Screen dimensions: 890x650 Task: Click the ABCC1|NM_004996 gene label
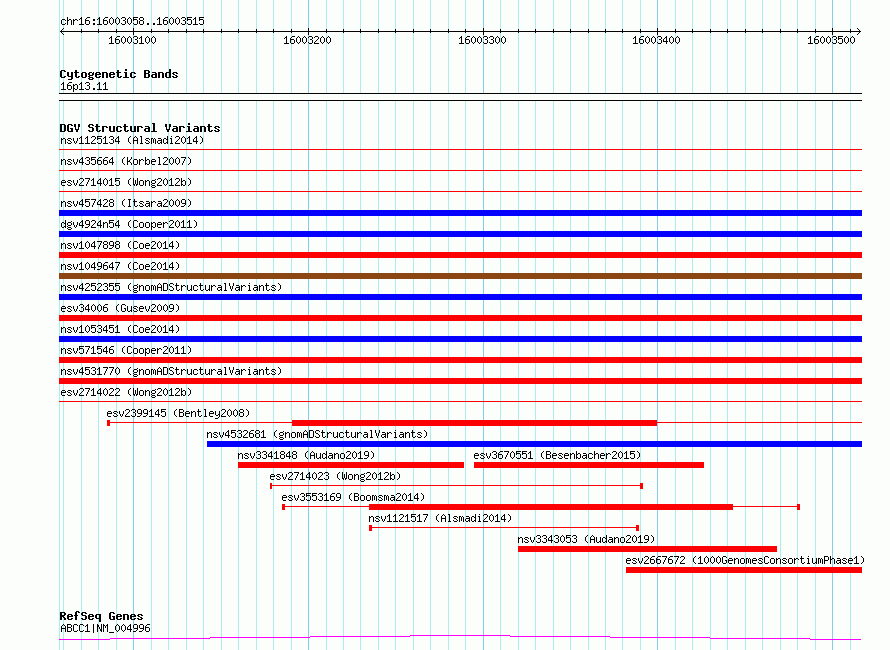click(105, 628)
